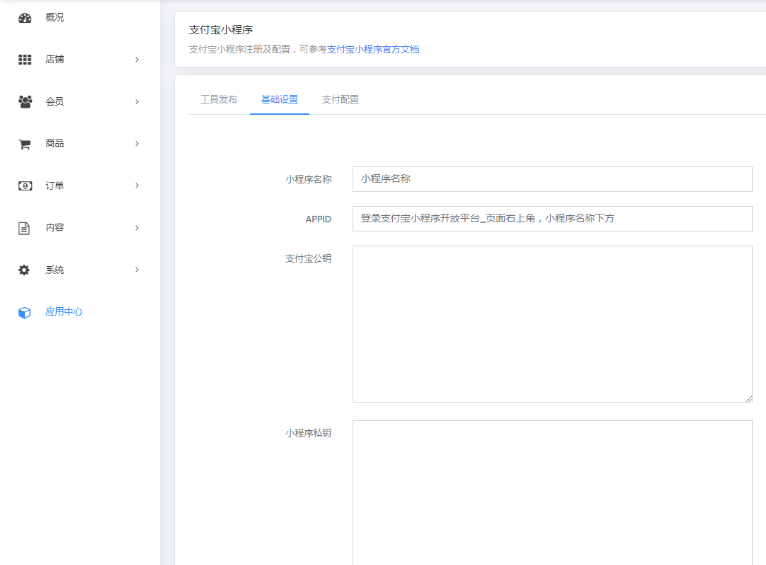Click the 店铺 grid icon

25,60
